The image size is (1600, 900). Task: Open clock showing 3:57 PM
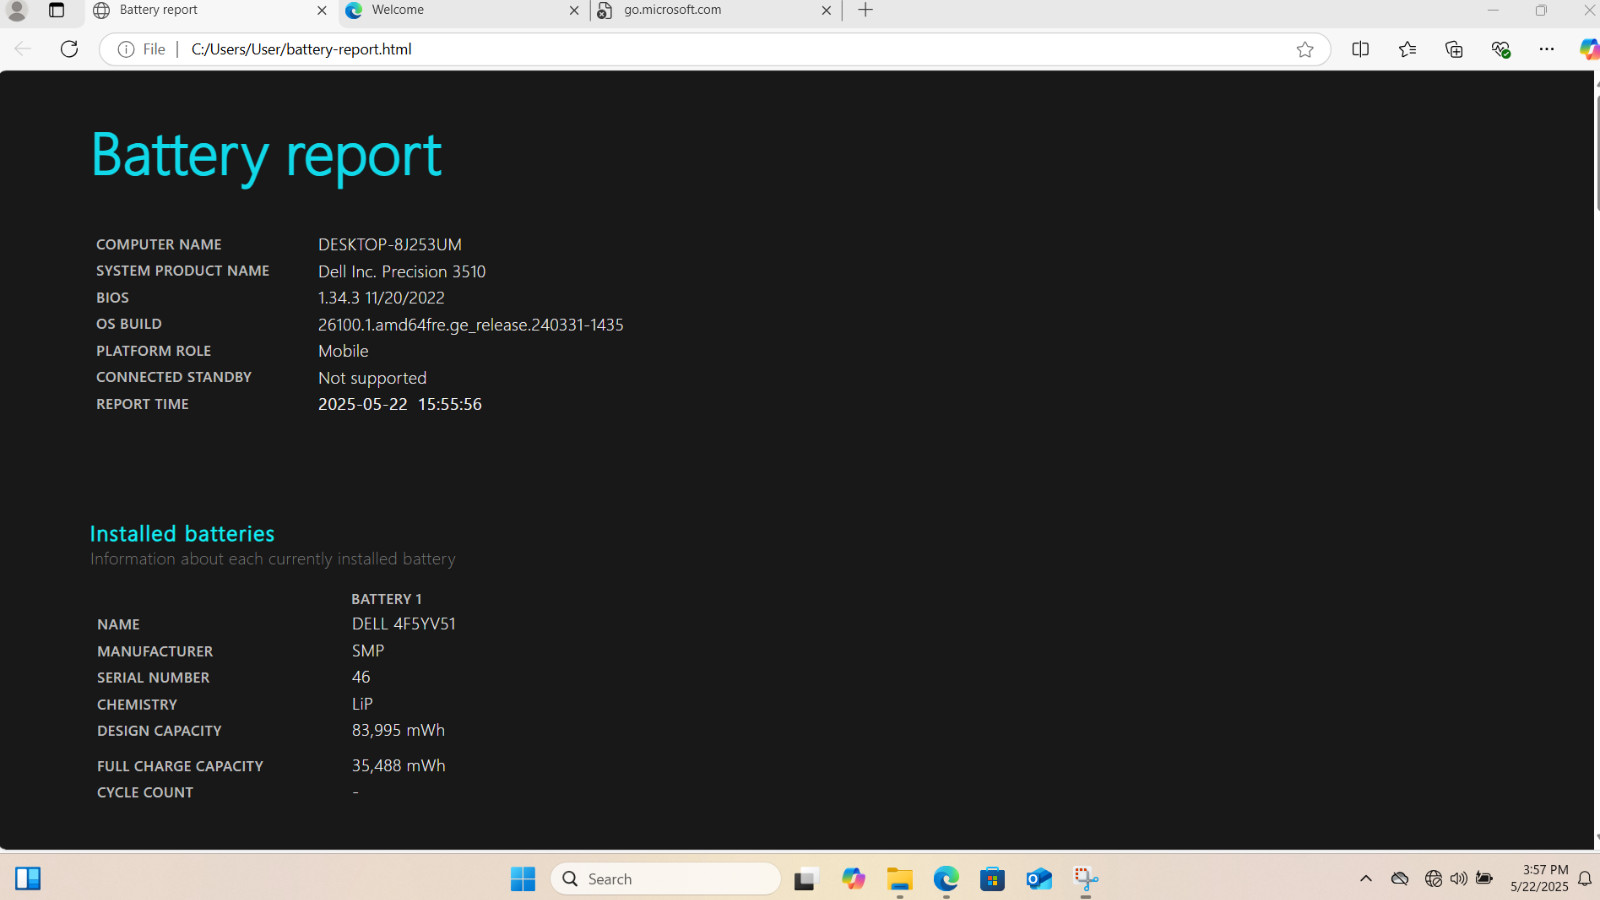[1539, 878]
